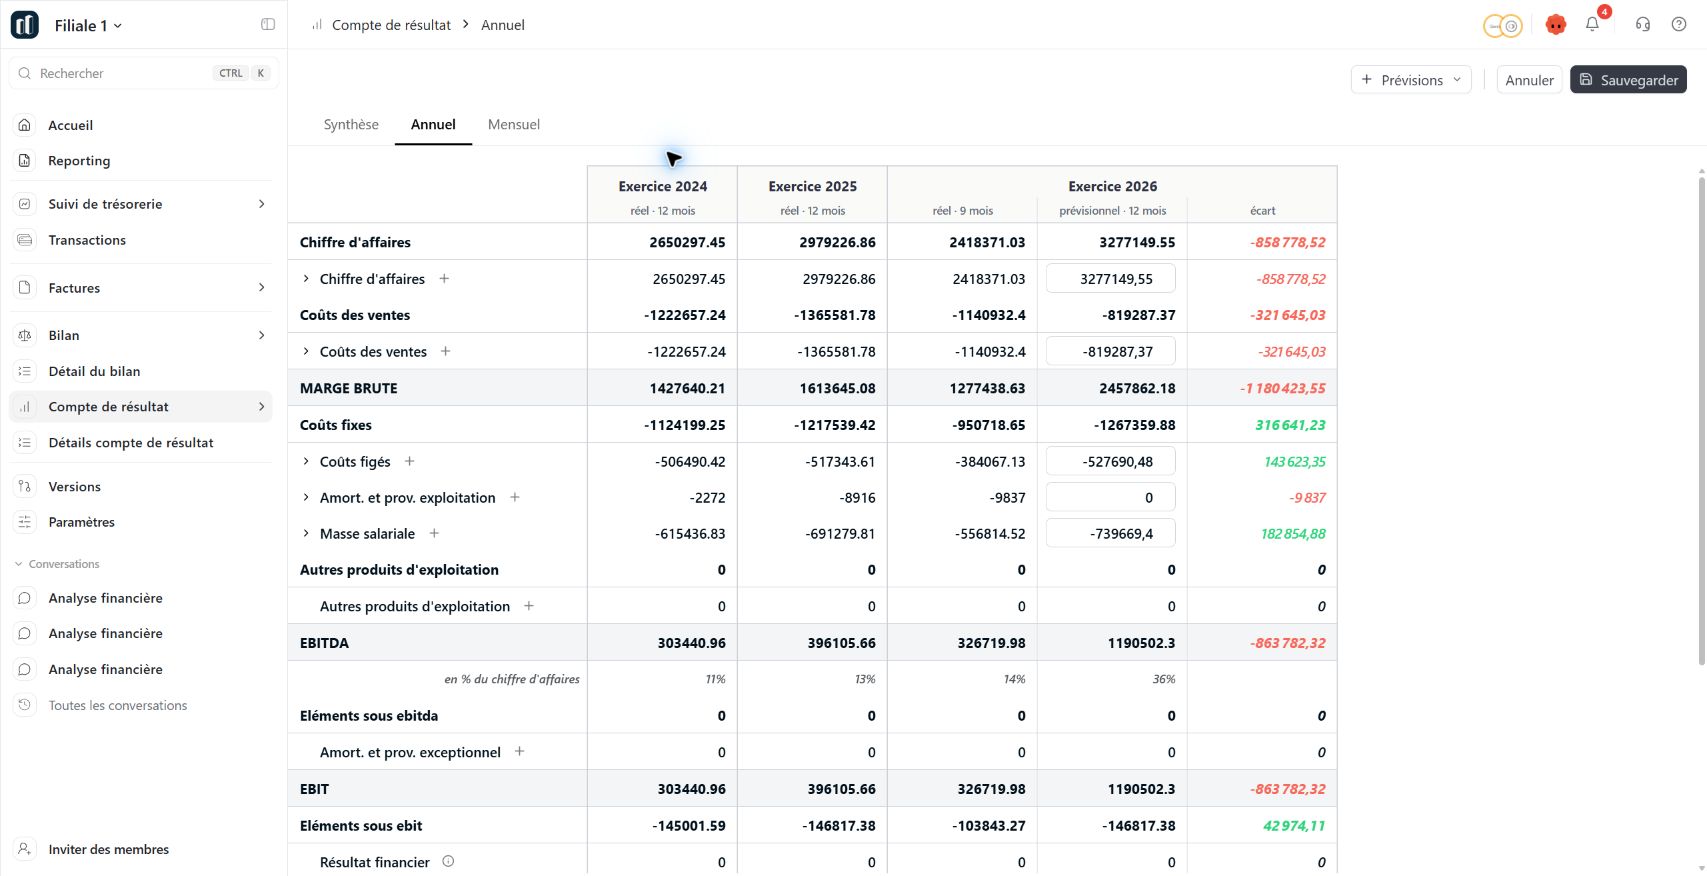Collapse the sidebar panel icon
Screen dimensions: 1707x876
coord(268,25)
